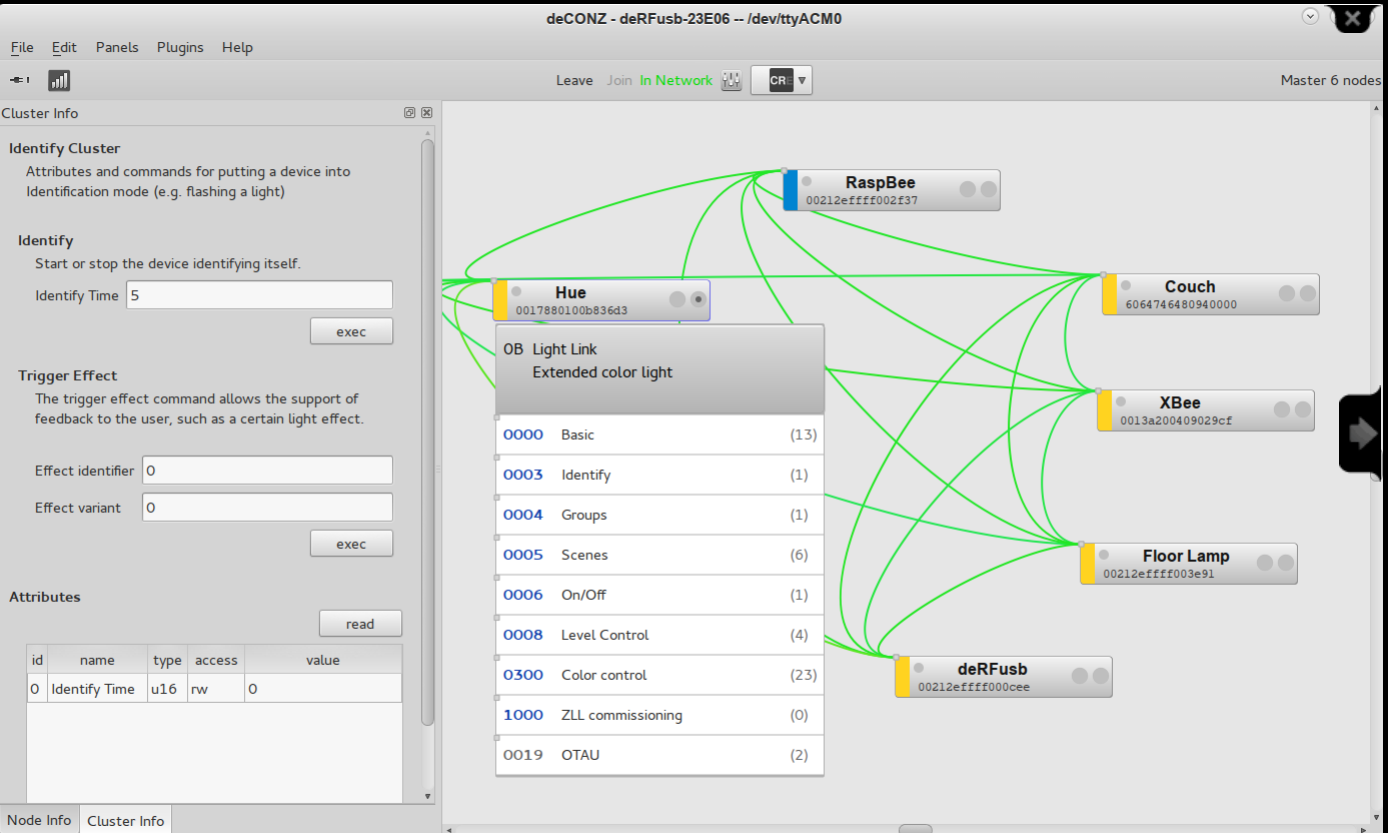Open the Plugins menu
The image size is (1388, 833).
(180, 47)
